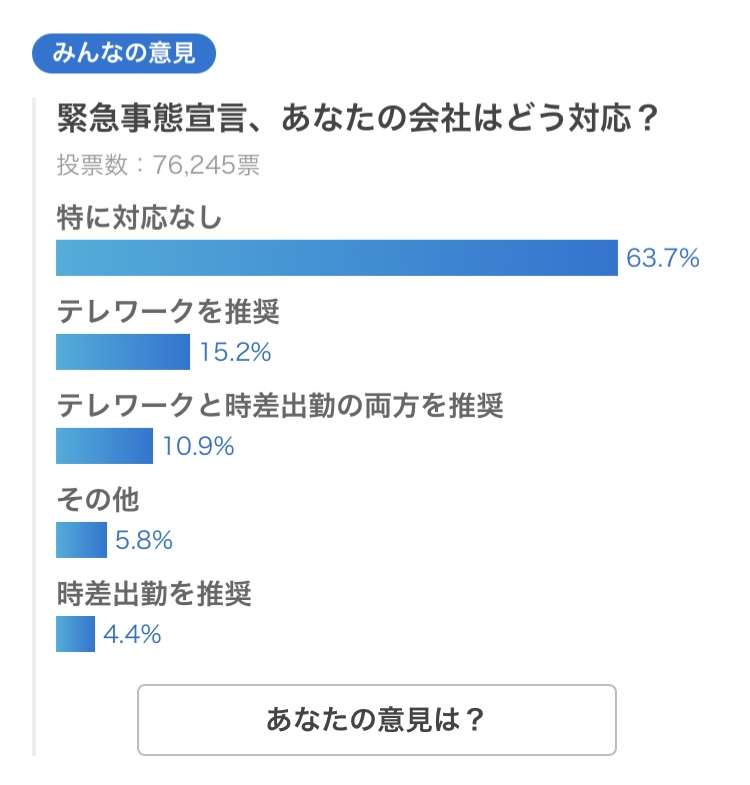750x785 pixels.
Task: Click the 63.7% result bar
Action: (337, 258)
